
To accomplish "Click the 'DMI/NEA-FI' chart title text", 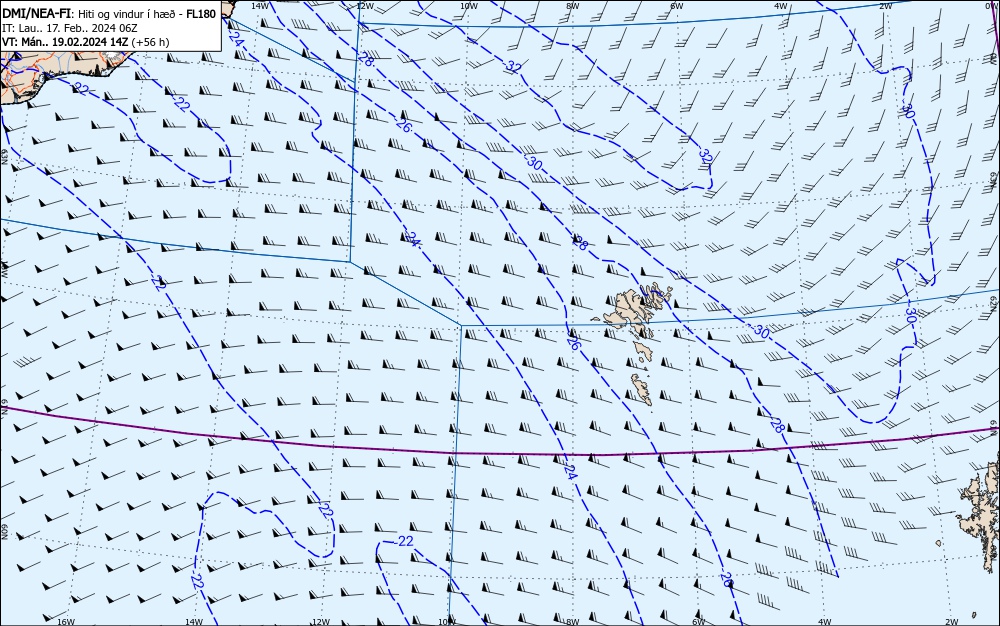I will pyautogui.click(x=36, y=15).
